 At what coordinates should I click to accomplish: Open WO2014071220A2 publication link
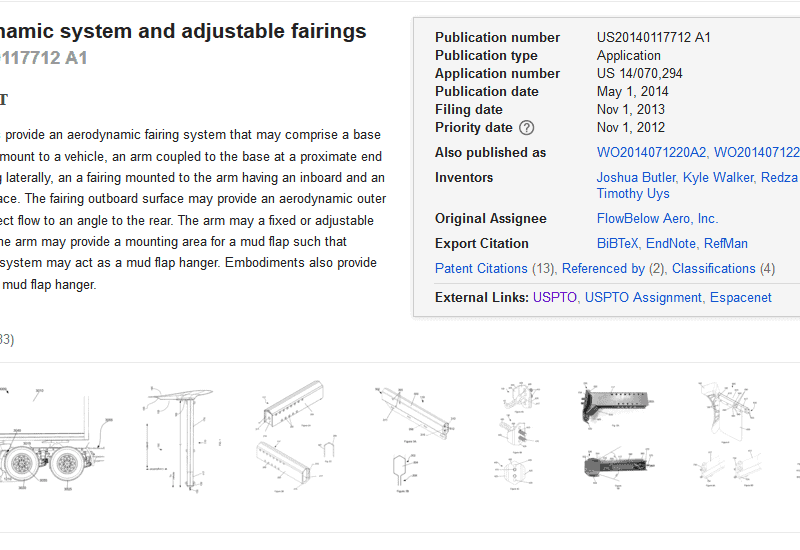pos(651,153)
